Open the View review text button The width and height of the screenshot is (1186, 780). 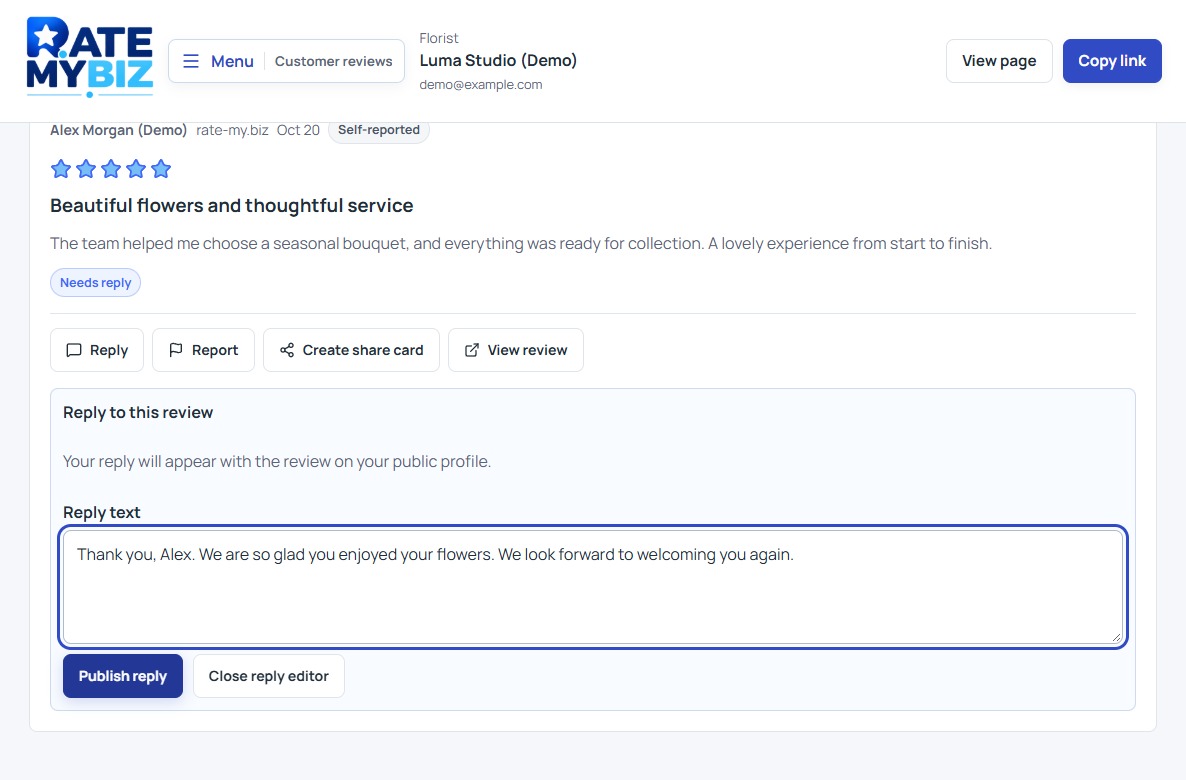[x=527, y=350]
